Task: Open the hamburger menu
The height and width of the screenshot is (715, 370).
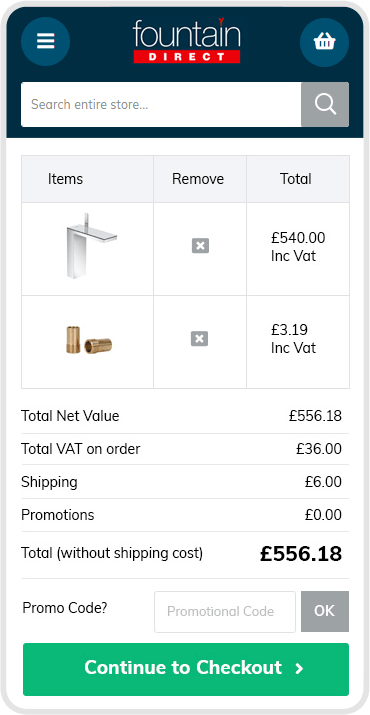Action: pos(45,41)
